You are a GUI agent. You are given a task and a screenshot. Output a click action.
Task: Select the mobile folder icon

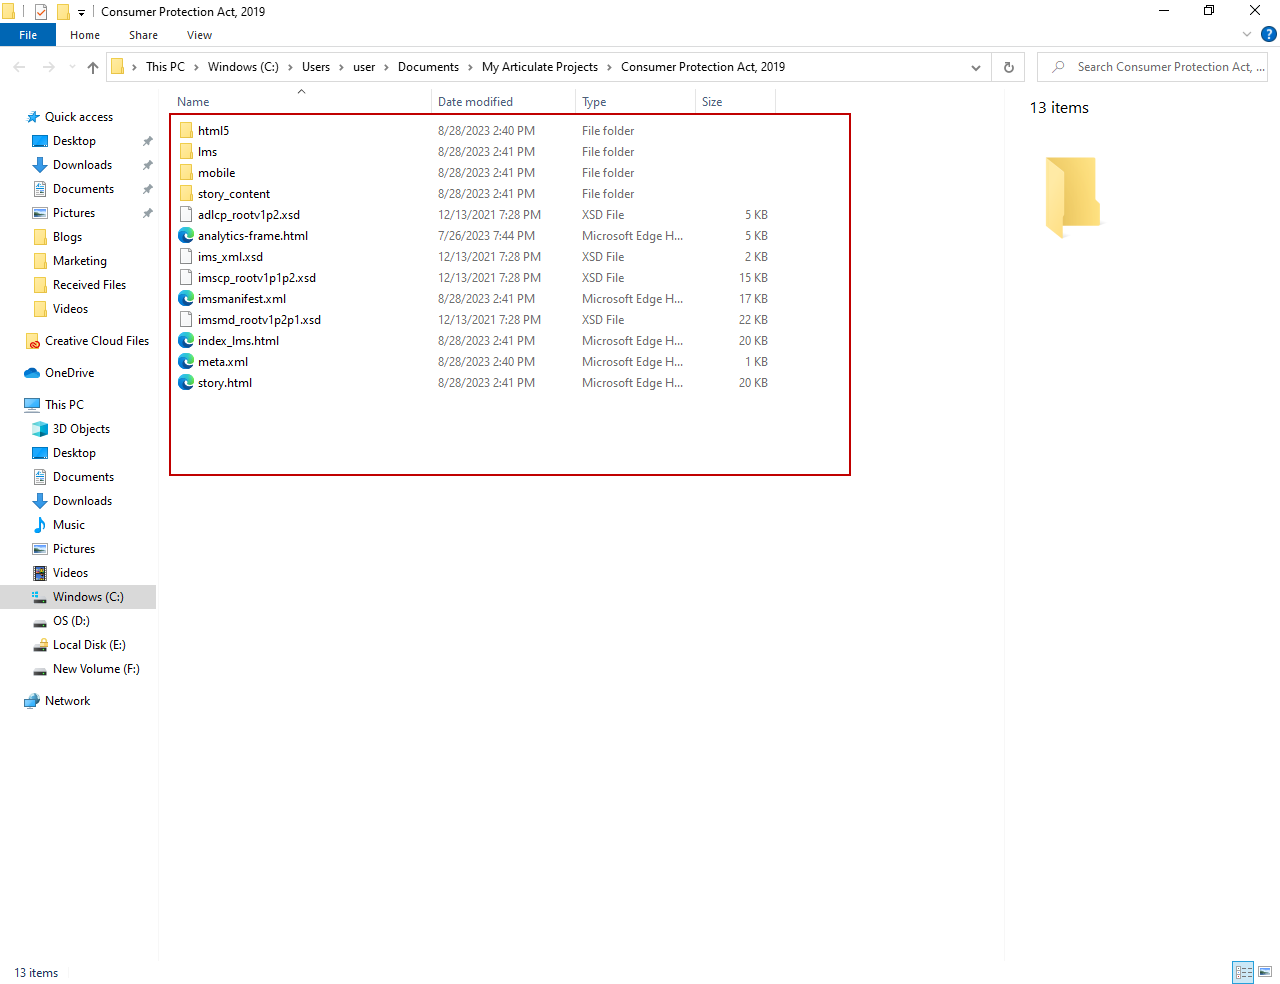[x=186, y=173]
